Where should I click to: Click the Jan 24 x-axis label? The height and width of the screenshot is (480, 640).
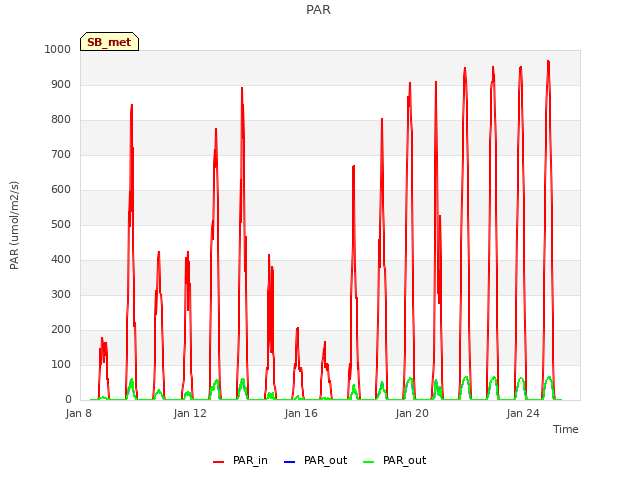point(523,413)
